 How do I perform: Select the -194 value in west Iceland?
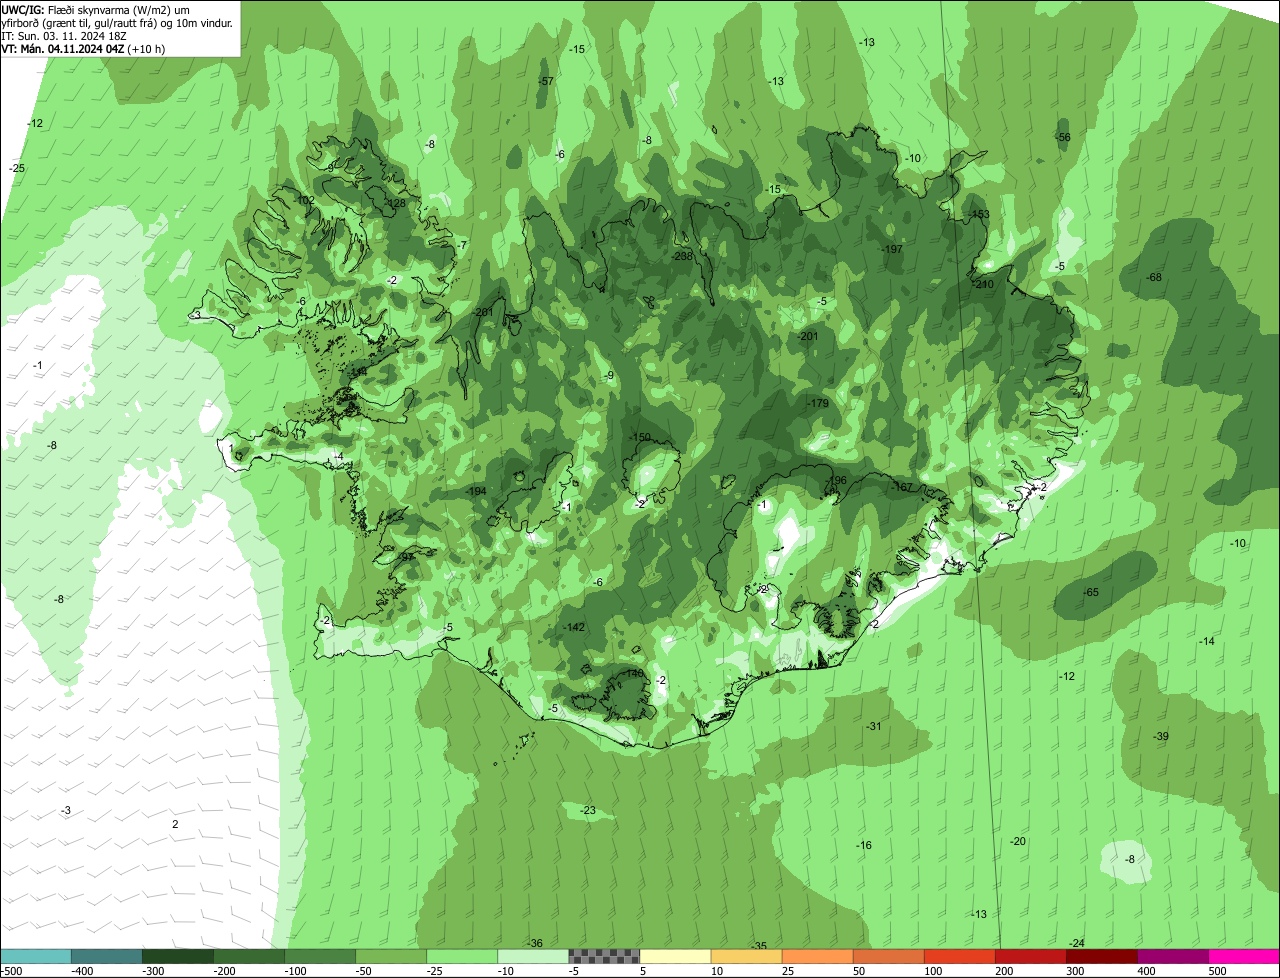pos(476,491)
